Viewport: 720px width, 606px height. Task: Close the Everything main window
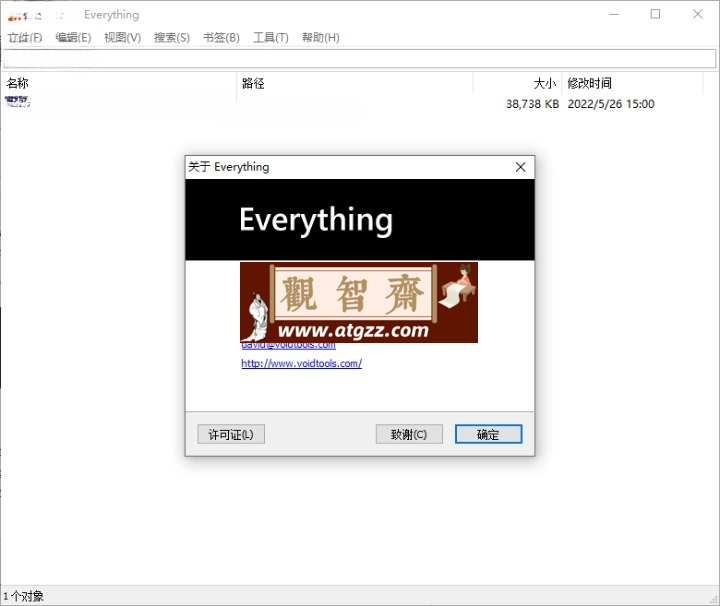point(698,14)
